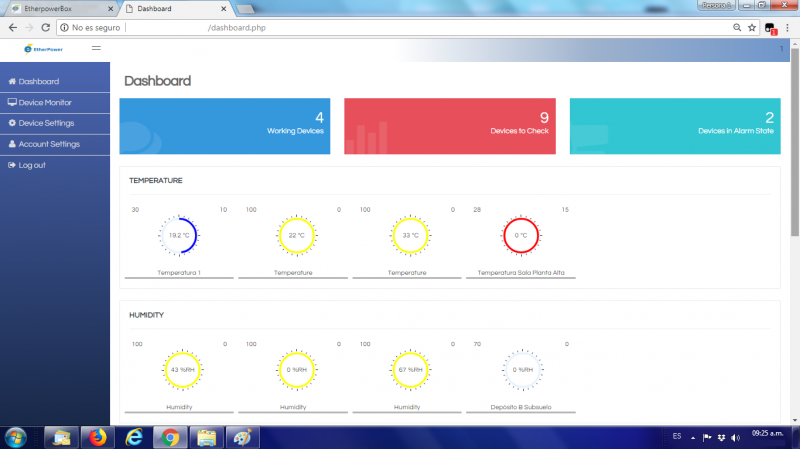Click the Dashboard home icon in sidebar
800x449 pixels.
12,81
